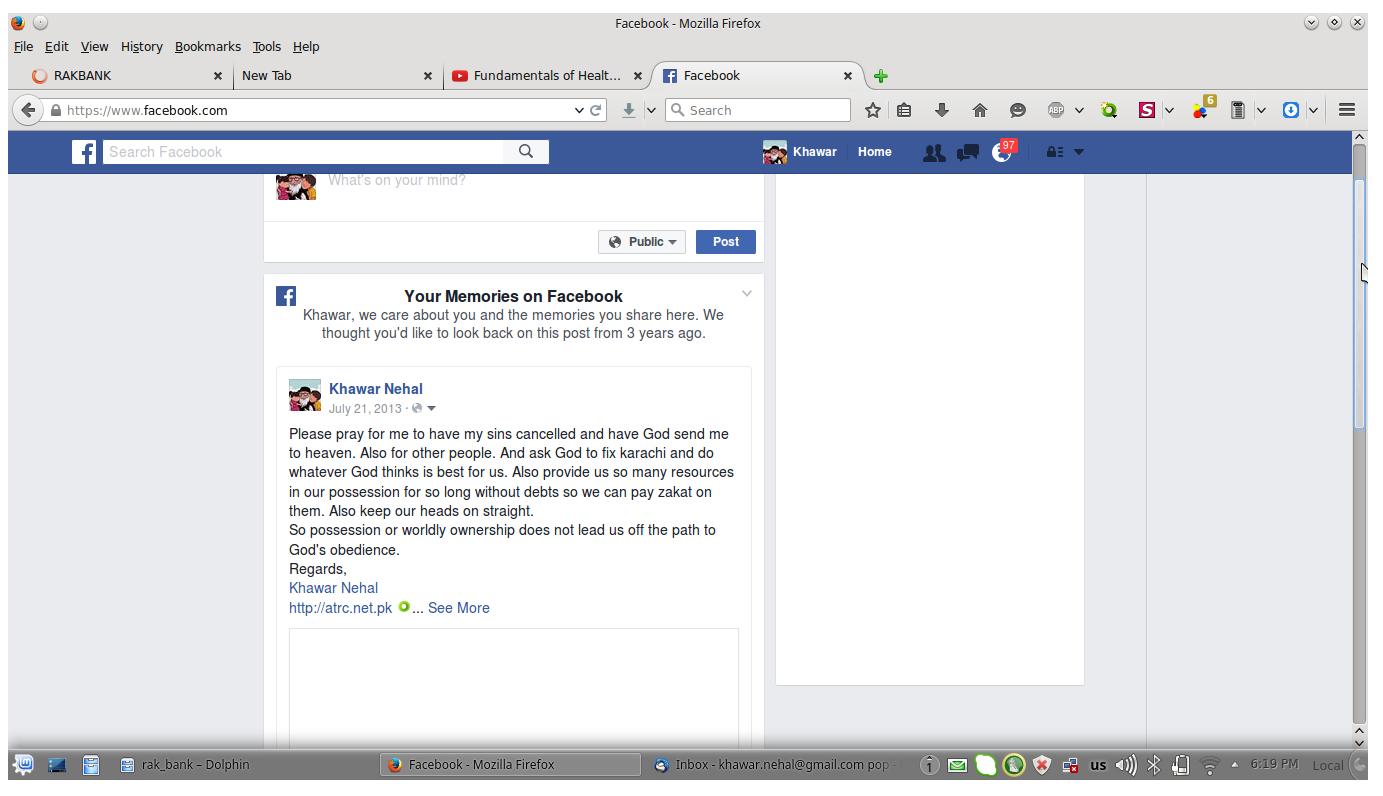Click the show desktop icon in the taskbar

[57, 765]
